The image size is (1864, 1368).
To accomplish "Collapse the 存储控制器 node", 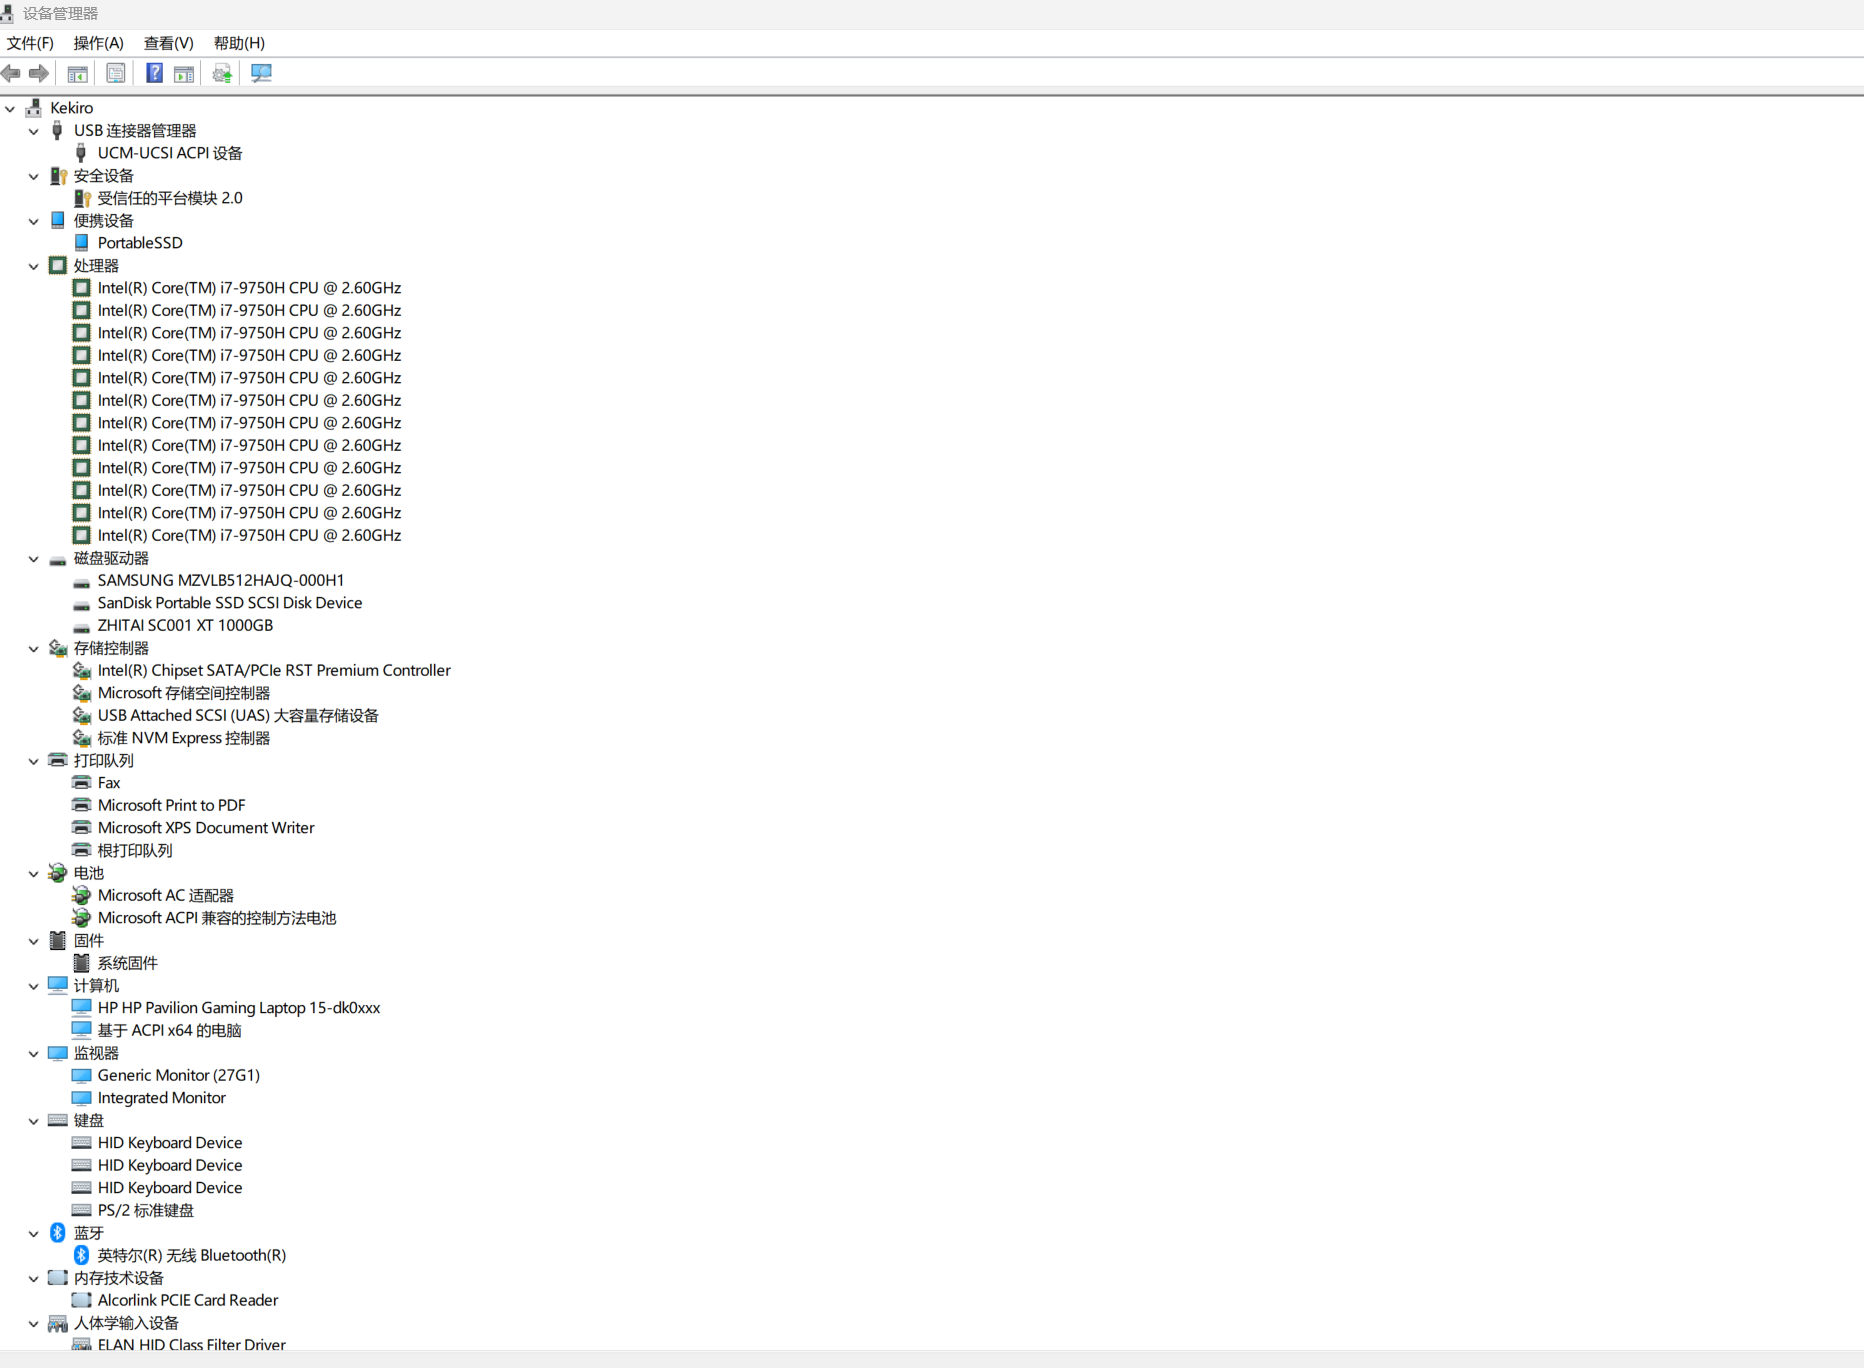I will 34,649.
